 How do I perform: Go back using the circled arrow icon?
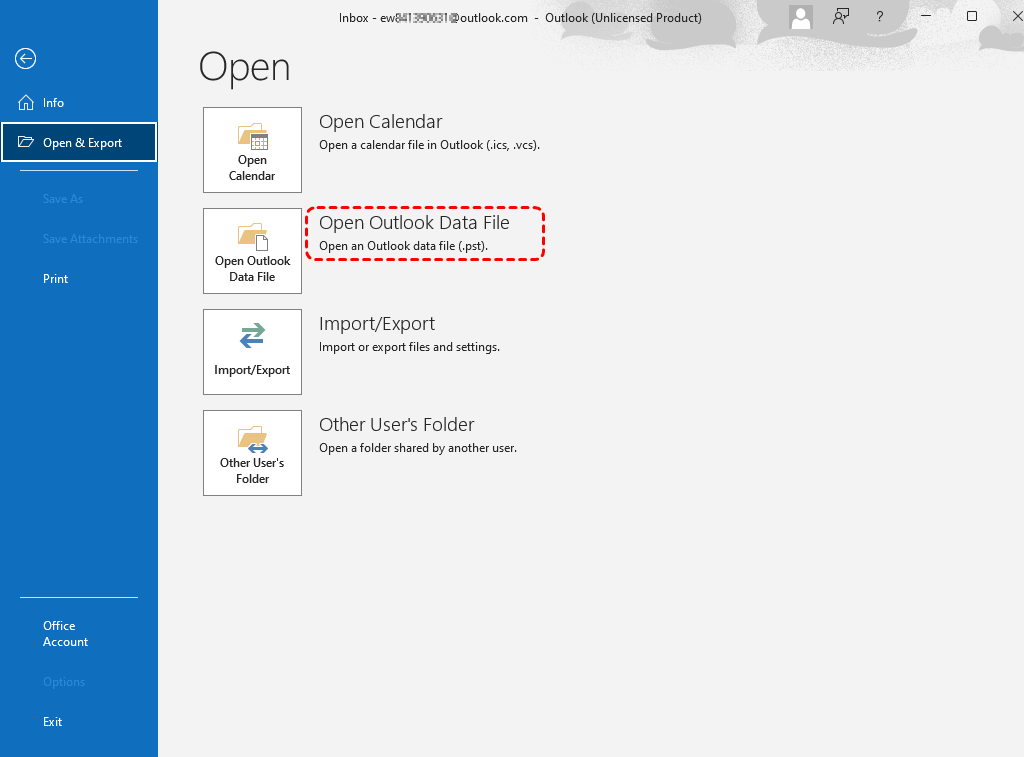coord(25,59)
